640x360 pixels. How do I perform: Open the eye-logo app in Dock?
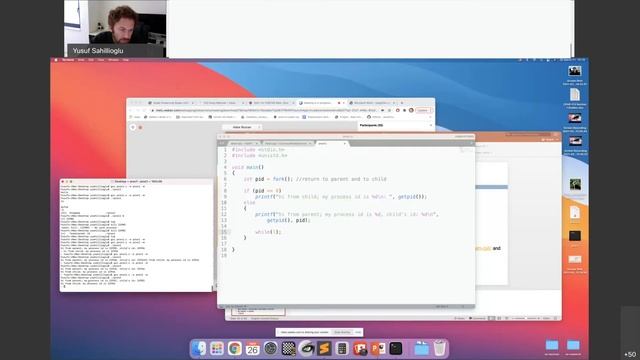(x=307, y=349)
